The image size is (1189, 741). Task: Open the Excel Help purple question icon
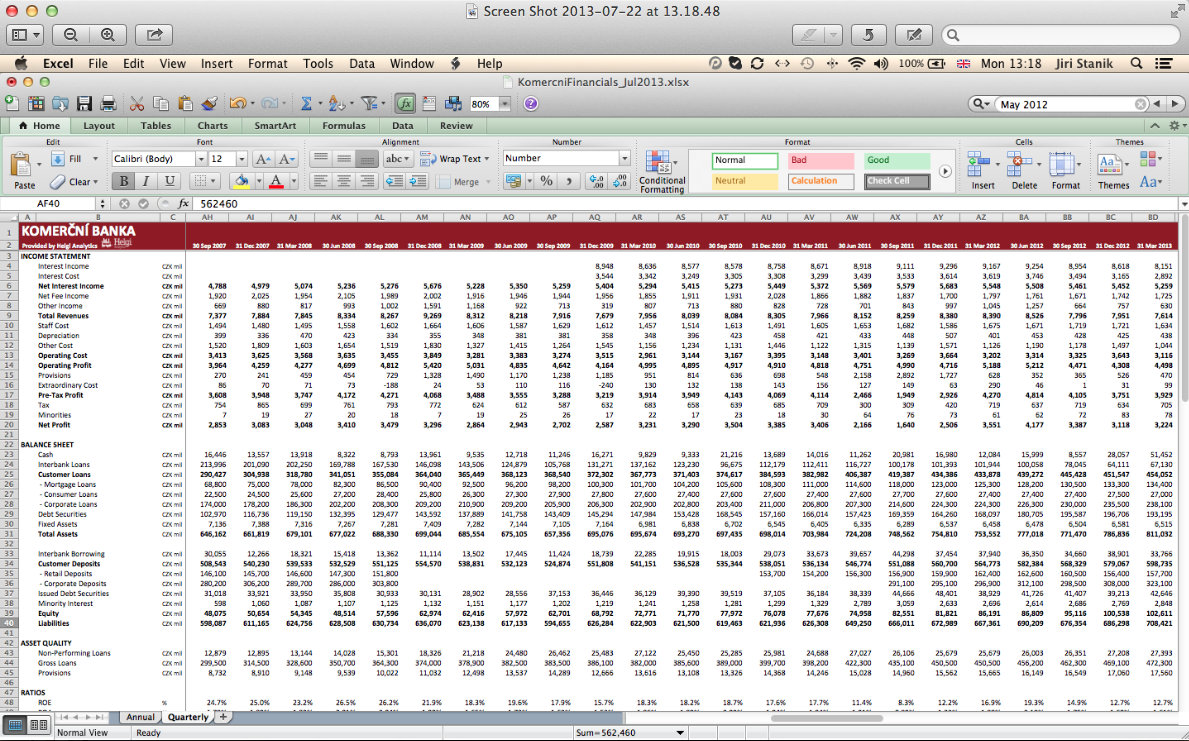[531, 104]
